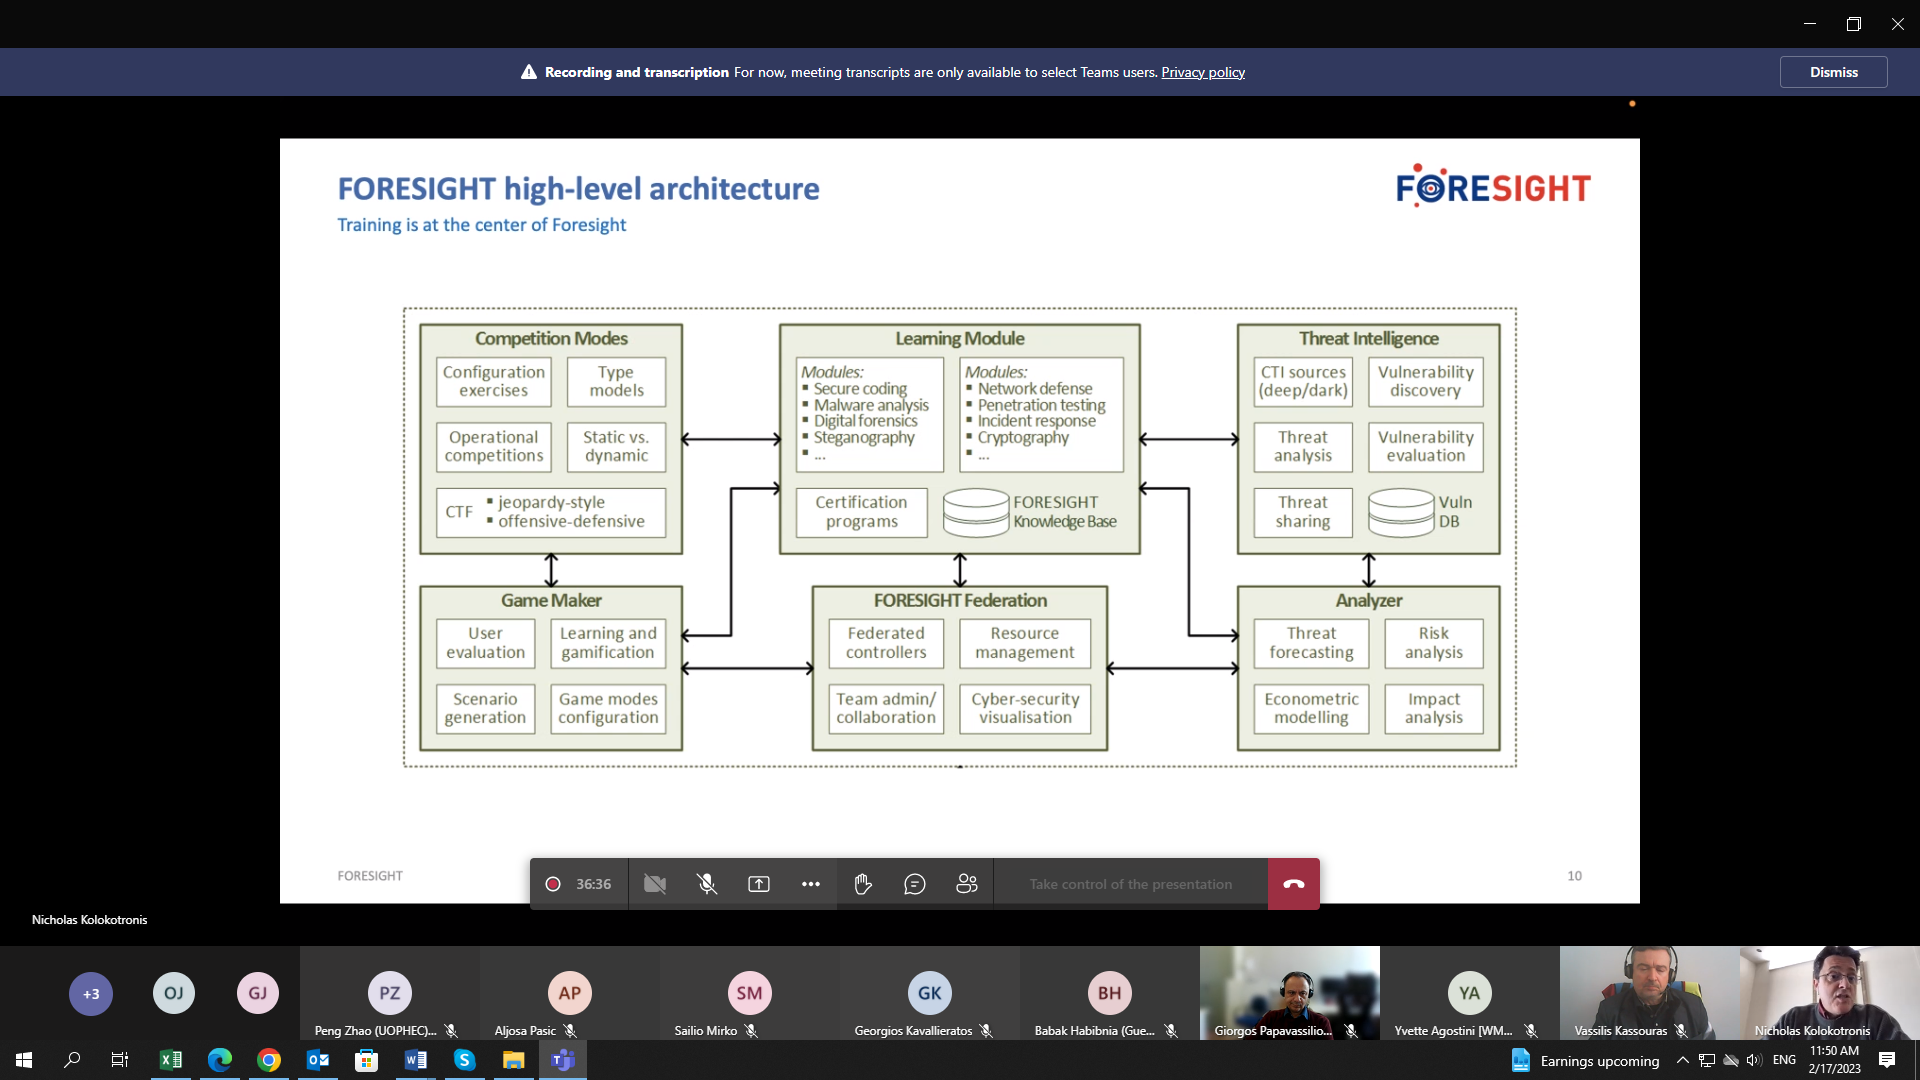Open the Privacy policy link
1920x1080 pixels.
pos(1202,72)
